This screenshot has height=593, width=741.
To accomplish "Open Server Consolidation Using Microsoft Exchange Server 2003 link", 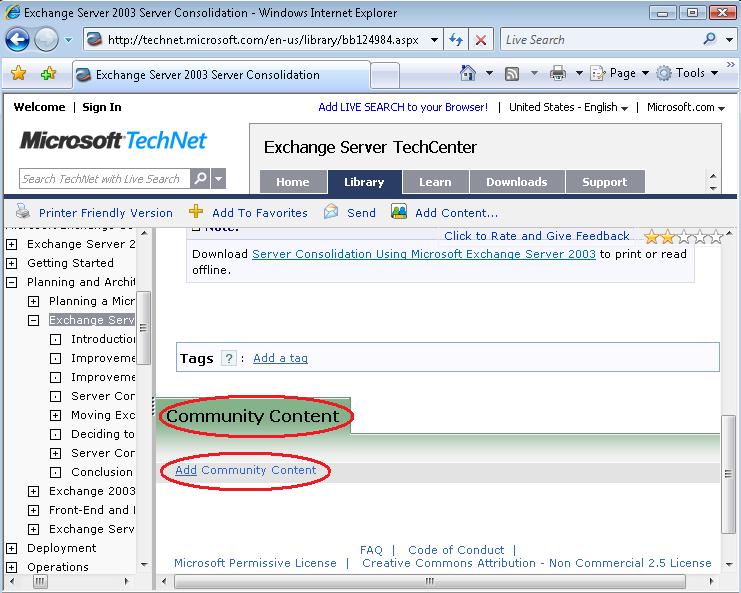I will (x=424, y=254).
